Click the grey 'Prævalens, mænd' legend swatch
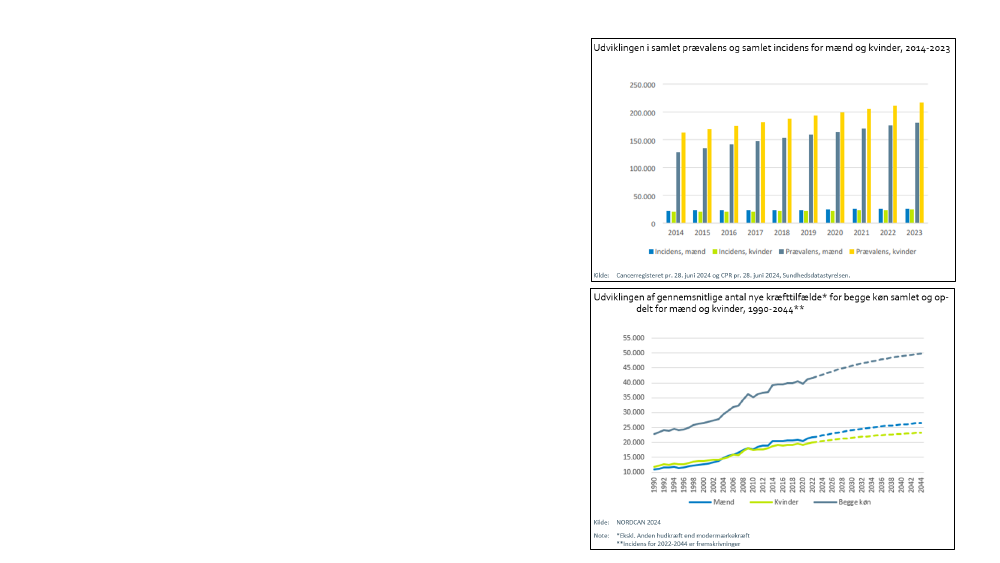Screen dimensions: 1000x563 781,252
